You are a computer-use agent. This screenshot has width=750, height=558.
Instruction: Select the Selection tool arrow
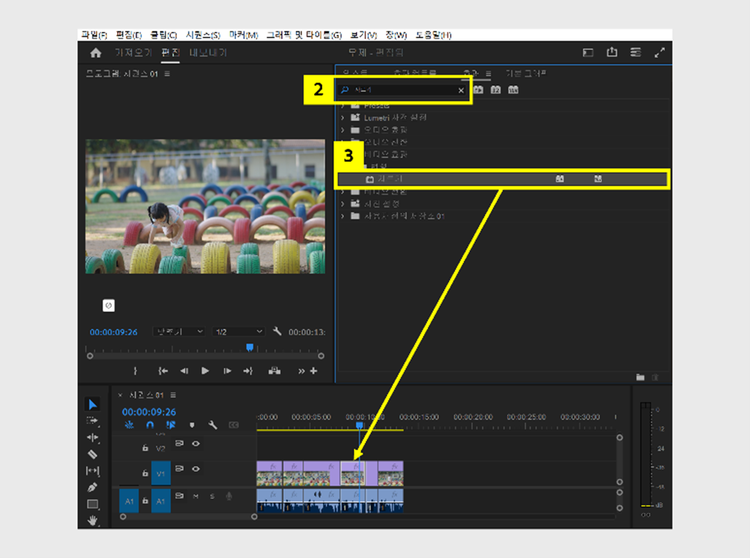[x=92, y=405]
